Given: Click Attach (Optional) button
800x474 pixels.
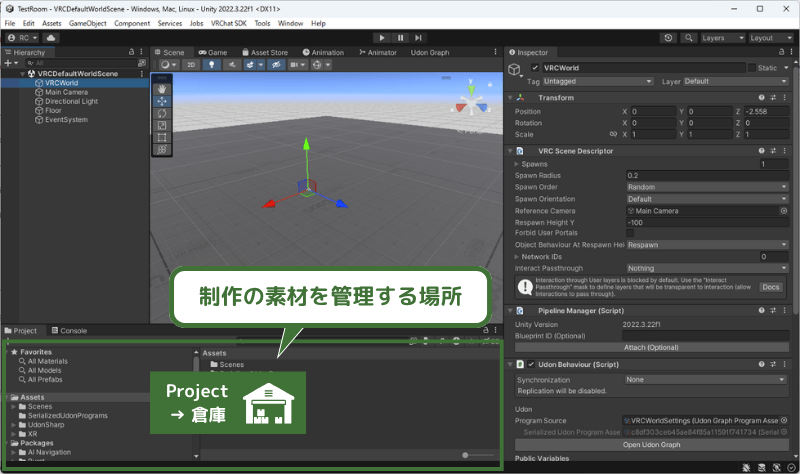Looking at the screenshot, I should click(x=652, y=347).
